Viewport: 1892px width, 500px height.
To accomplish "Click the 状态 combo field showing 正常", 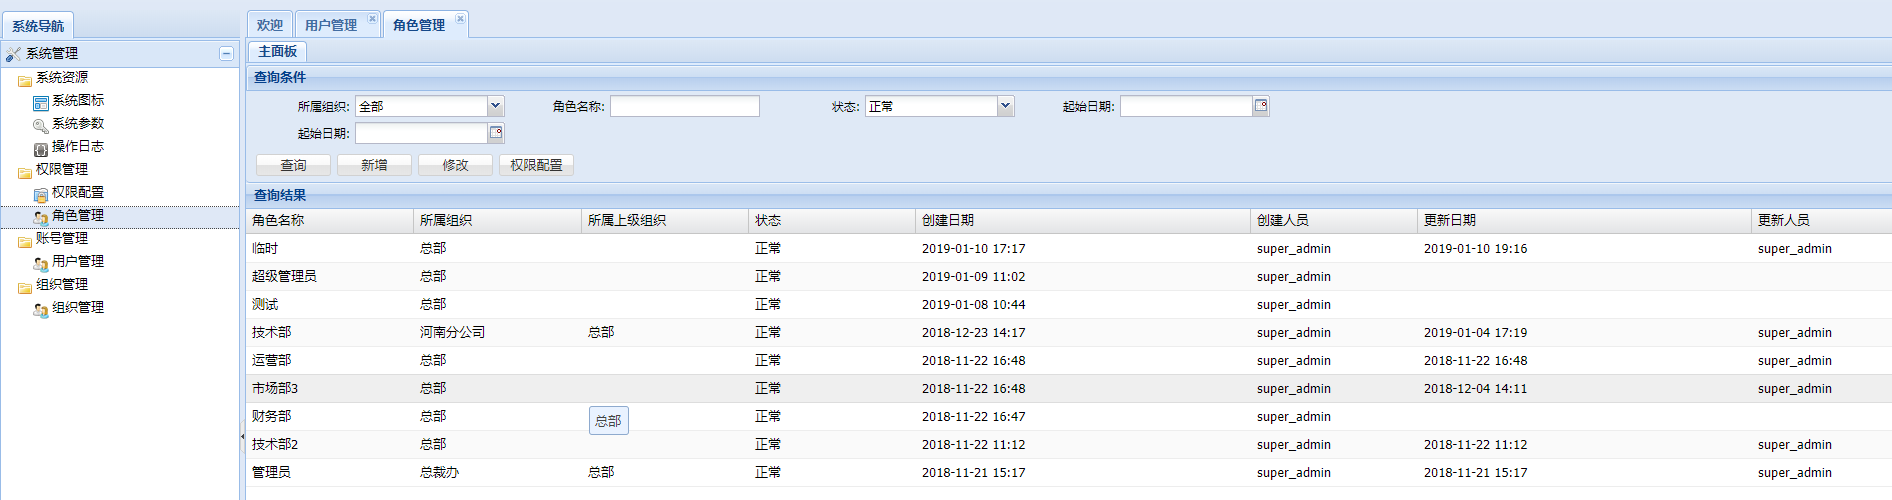I will click(x=931, y=106).
